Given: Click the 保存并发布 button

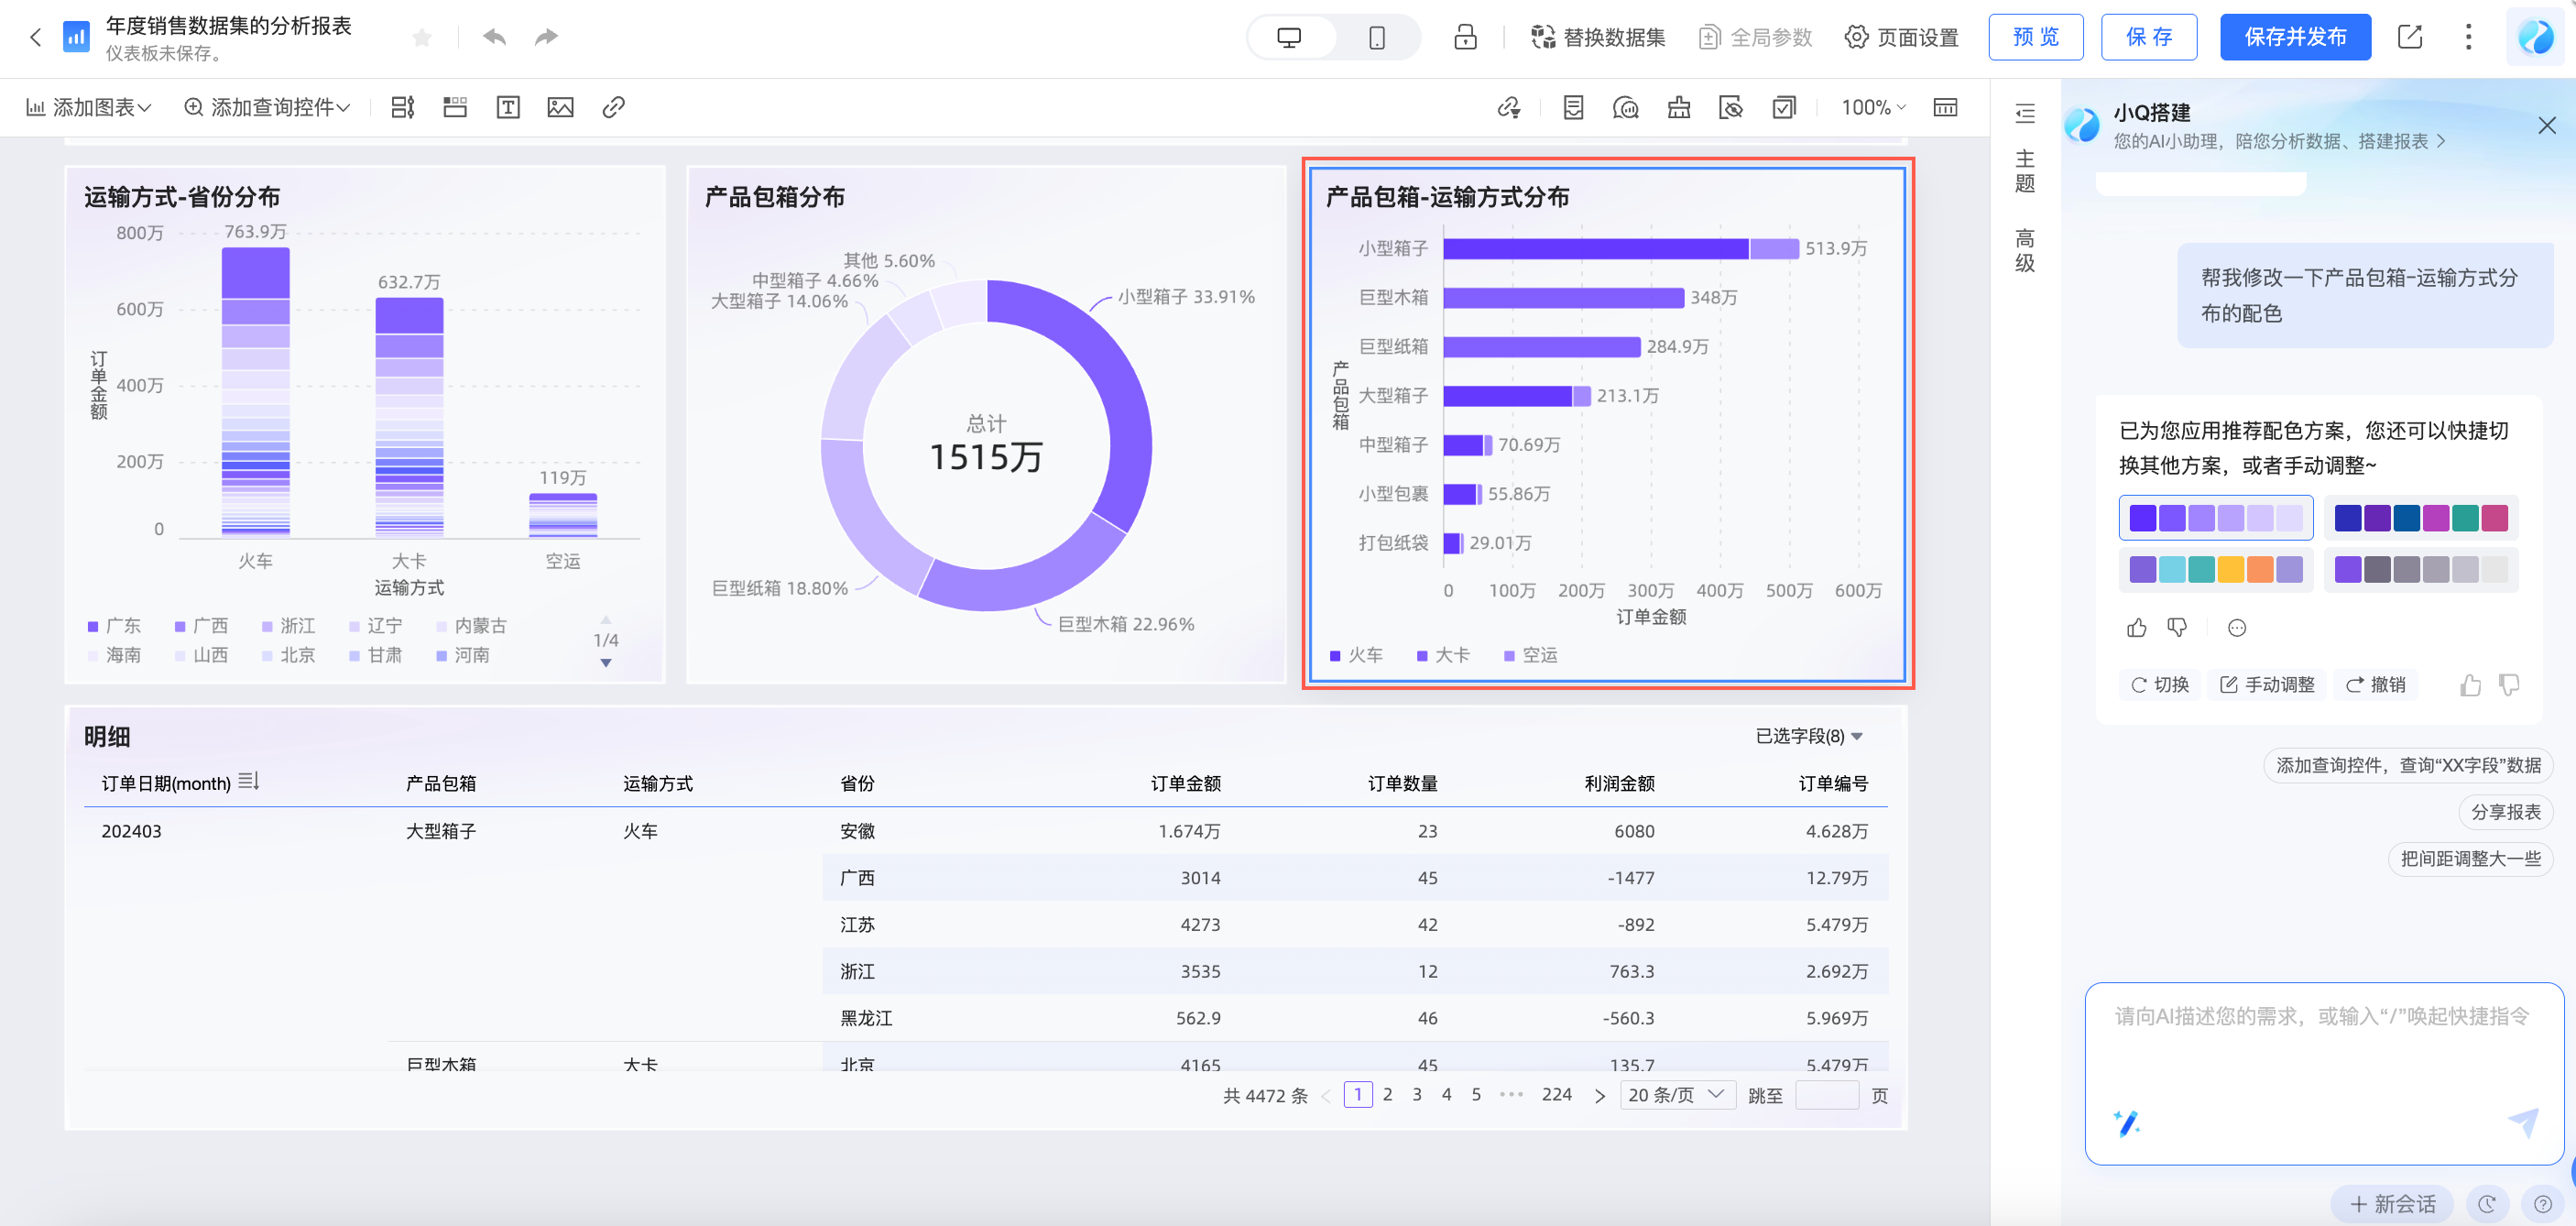Looking at the screenshot, I should click(2294, 37).
